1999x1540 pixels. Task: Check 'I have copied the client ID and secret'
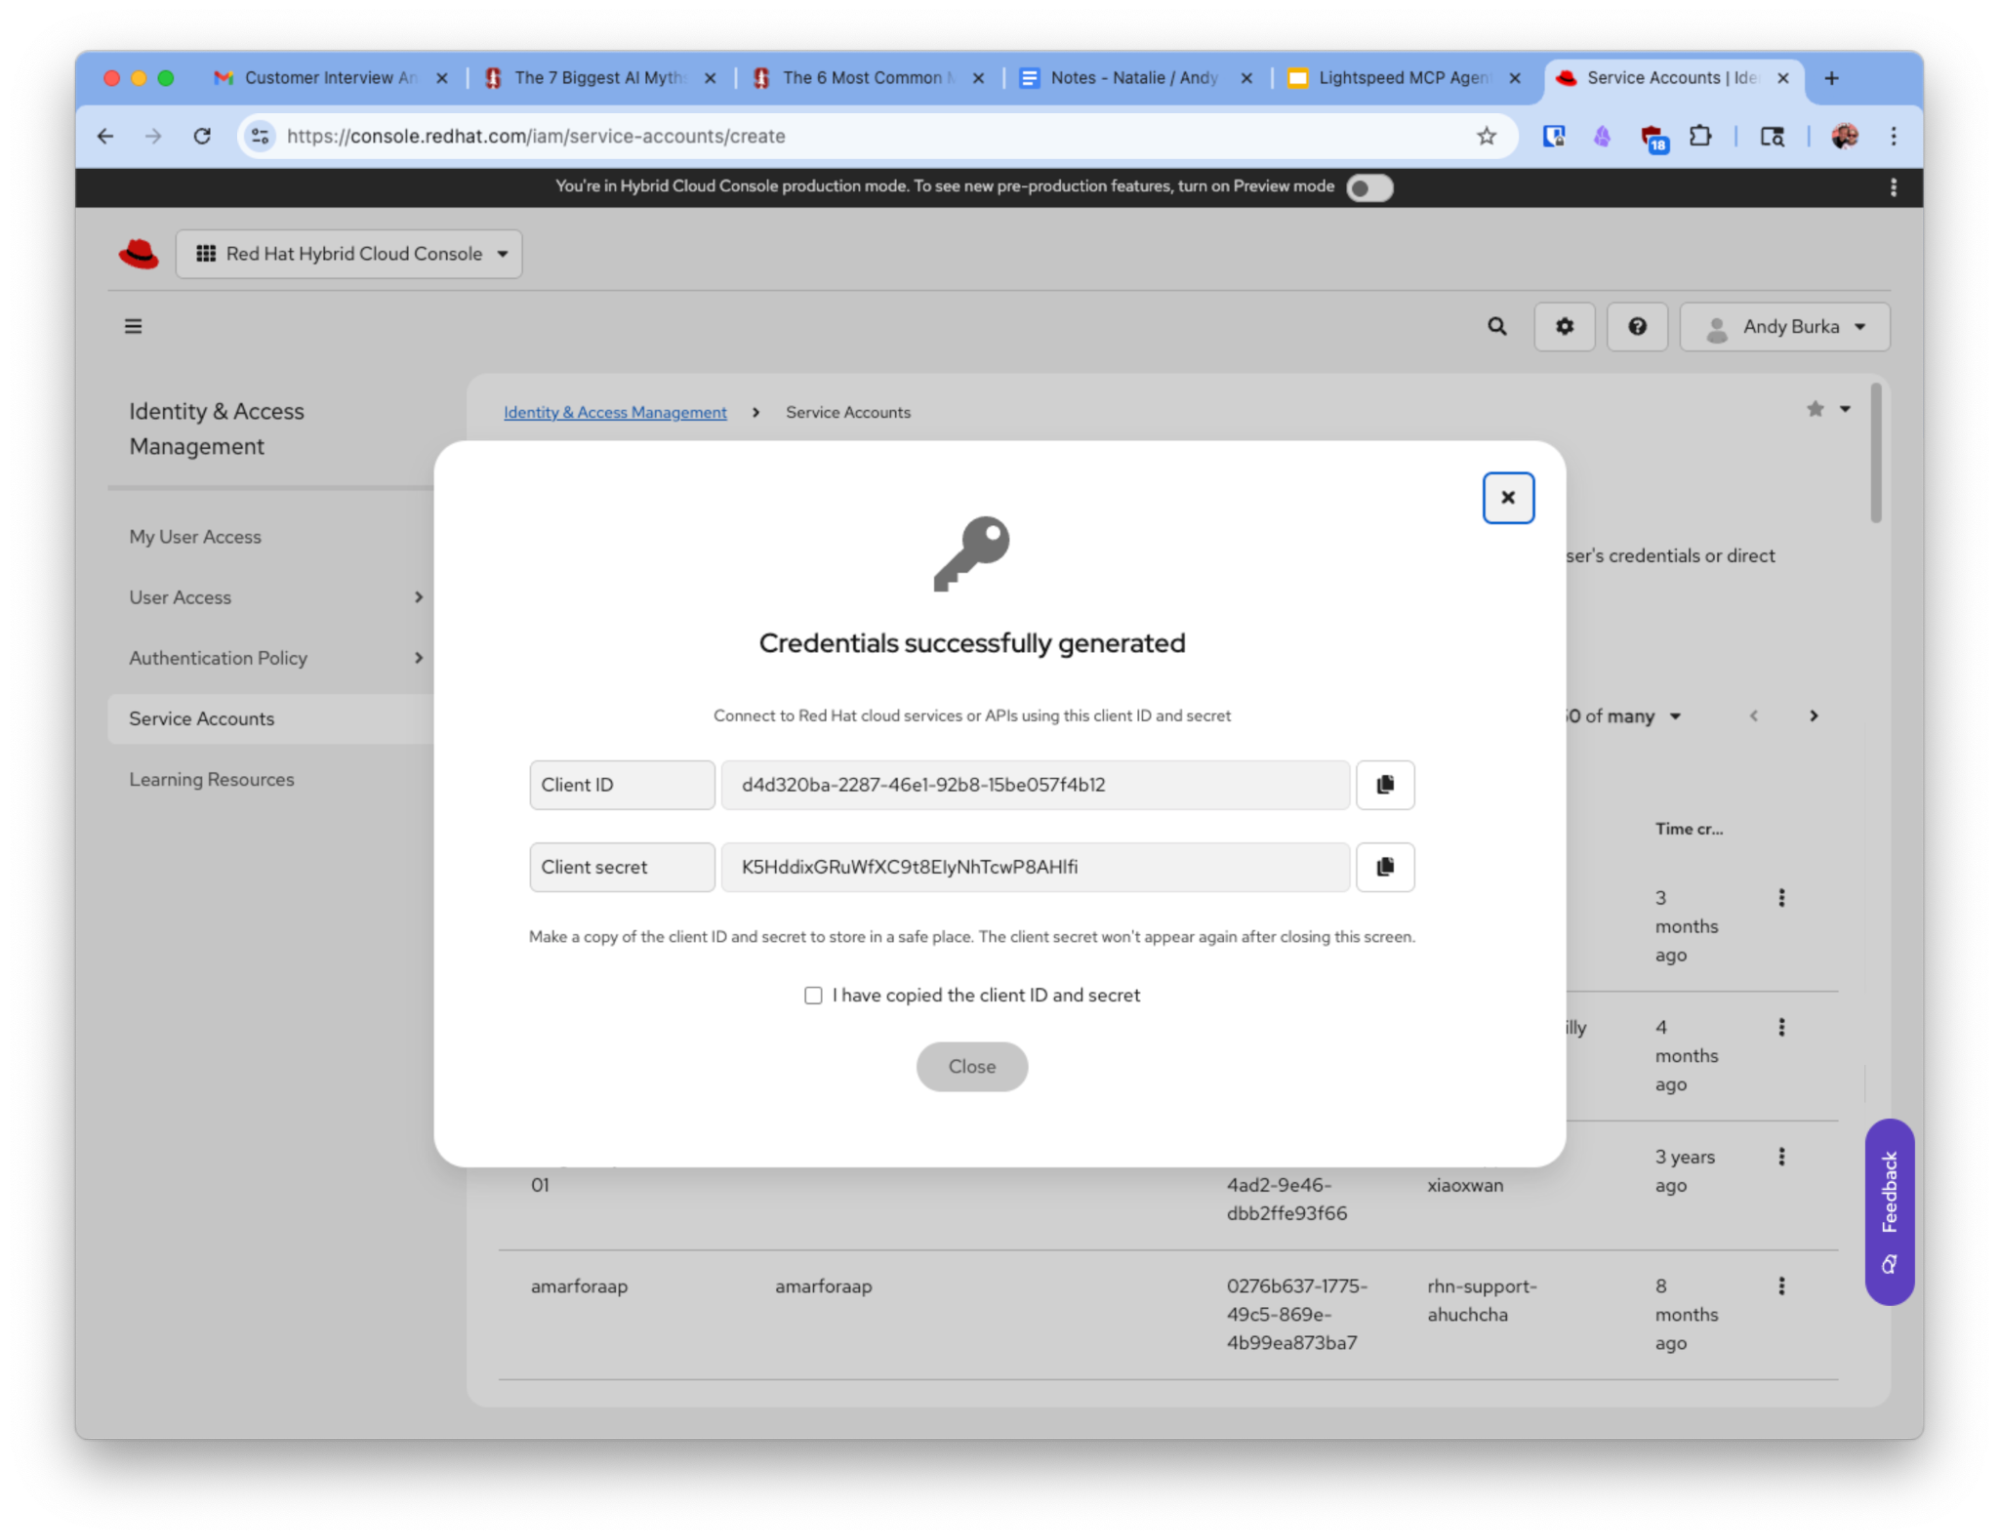tap(813, 996)
